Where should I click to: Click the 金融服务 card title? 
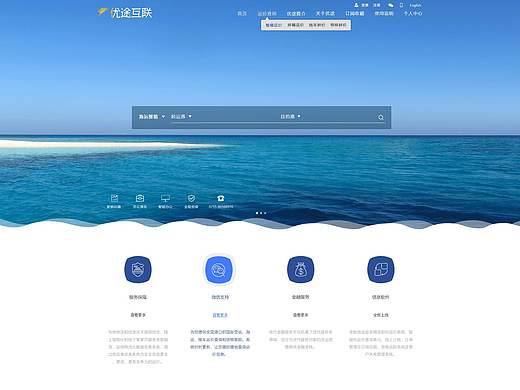click(300, 297)
